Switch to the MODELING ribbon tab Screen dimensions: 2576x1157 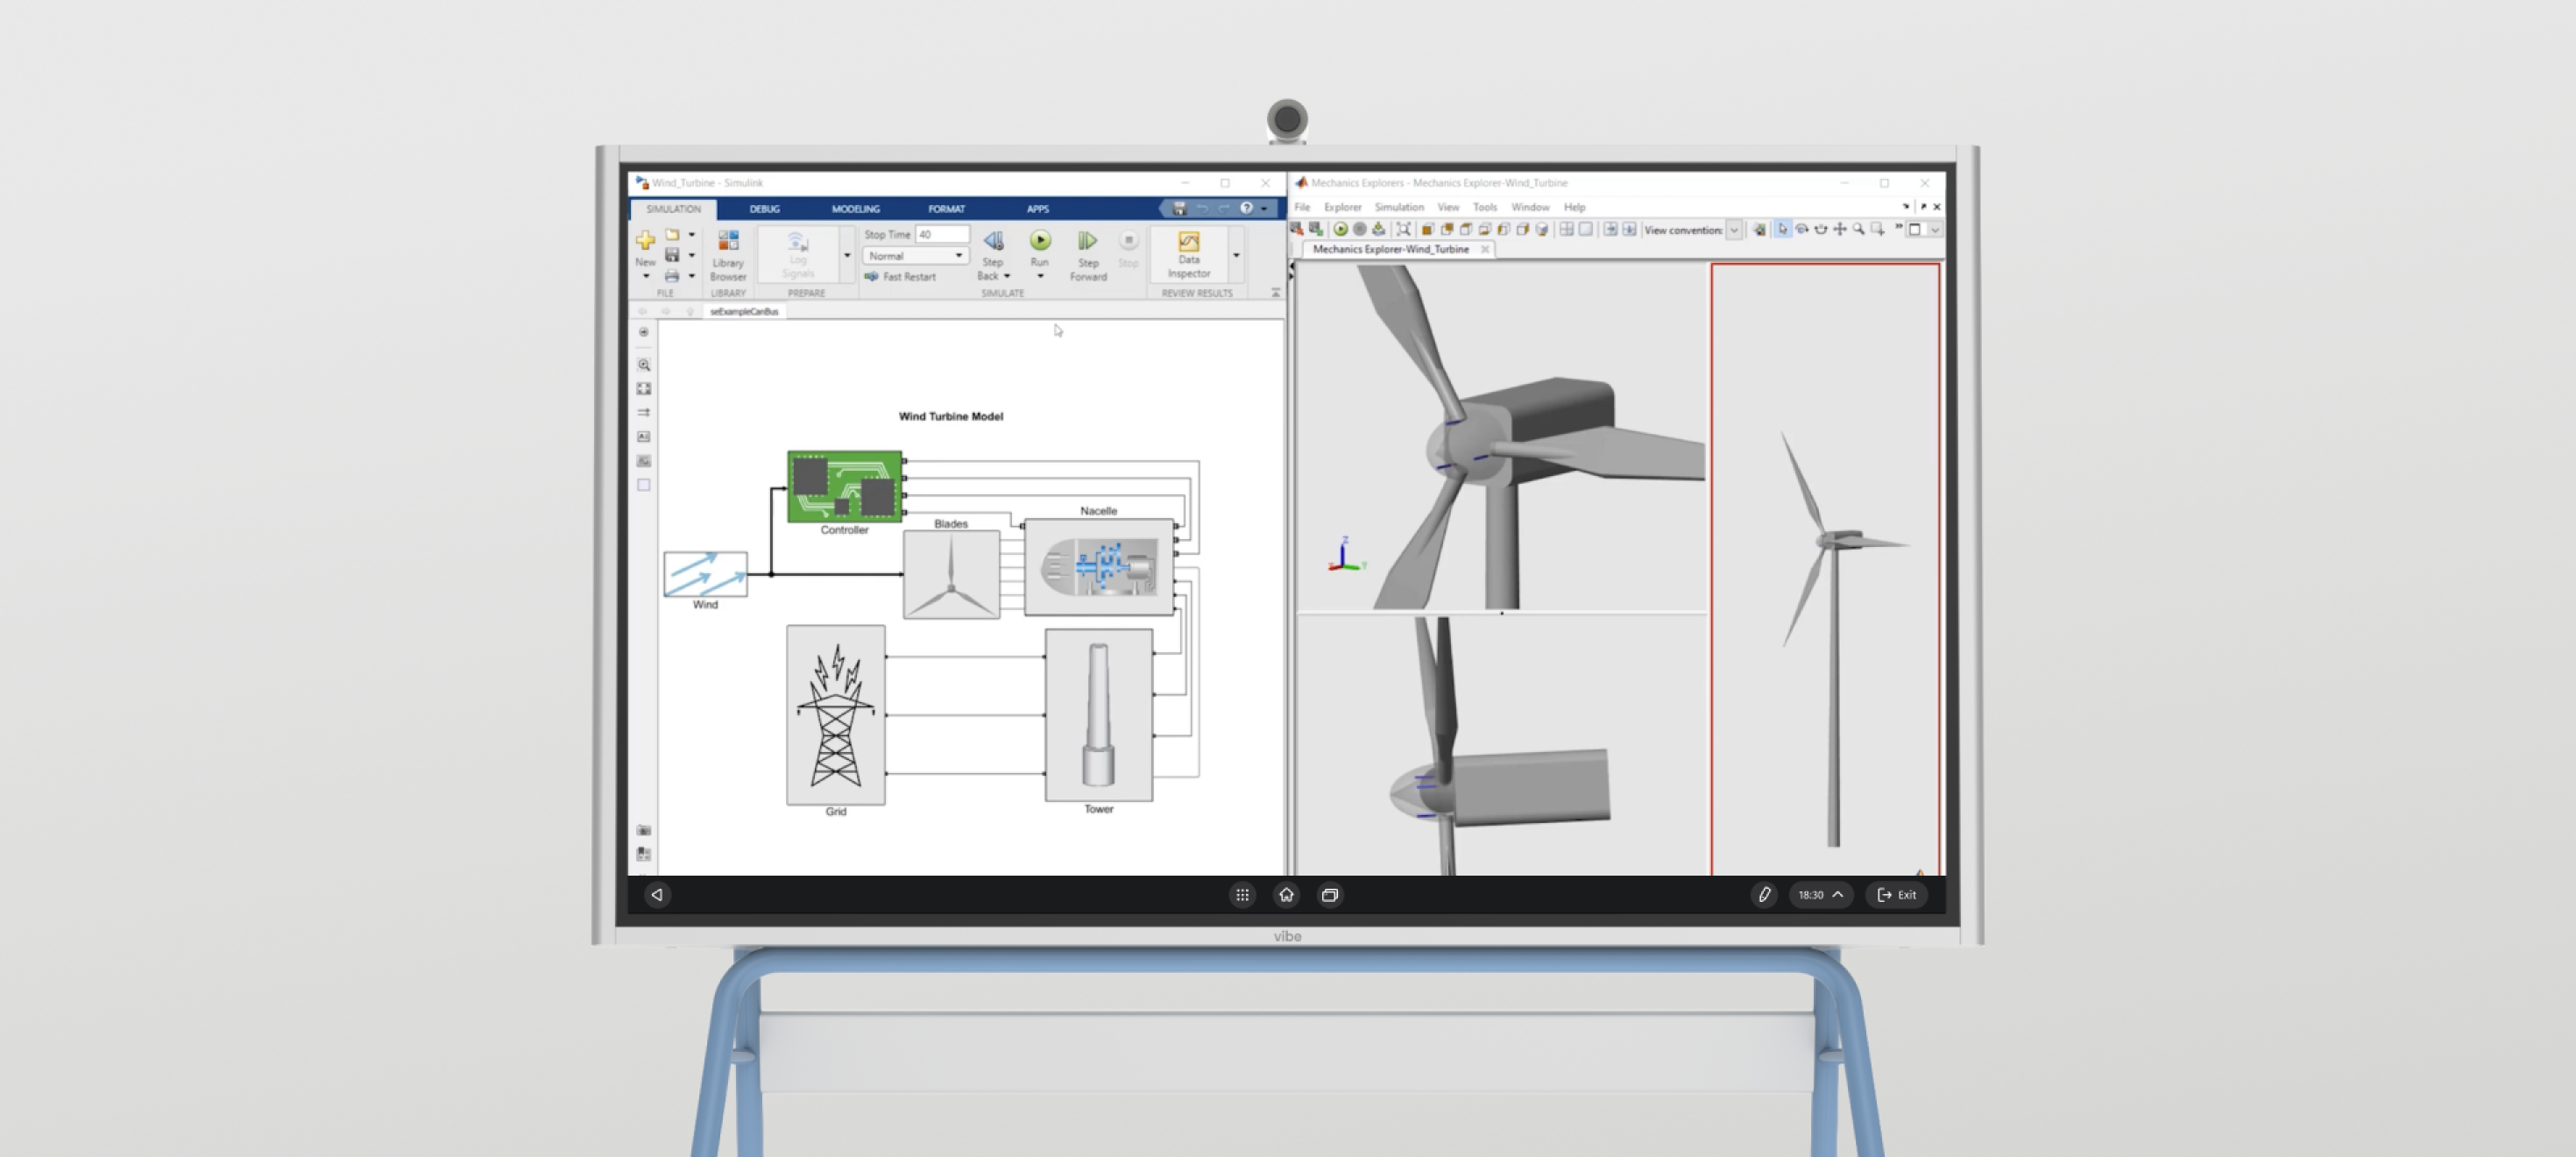click(855, 209)
